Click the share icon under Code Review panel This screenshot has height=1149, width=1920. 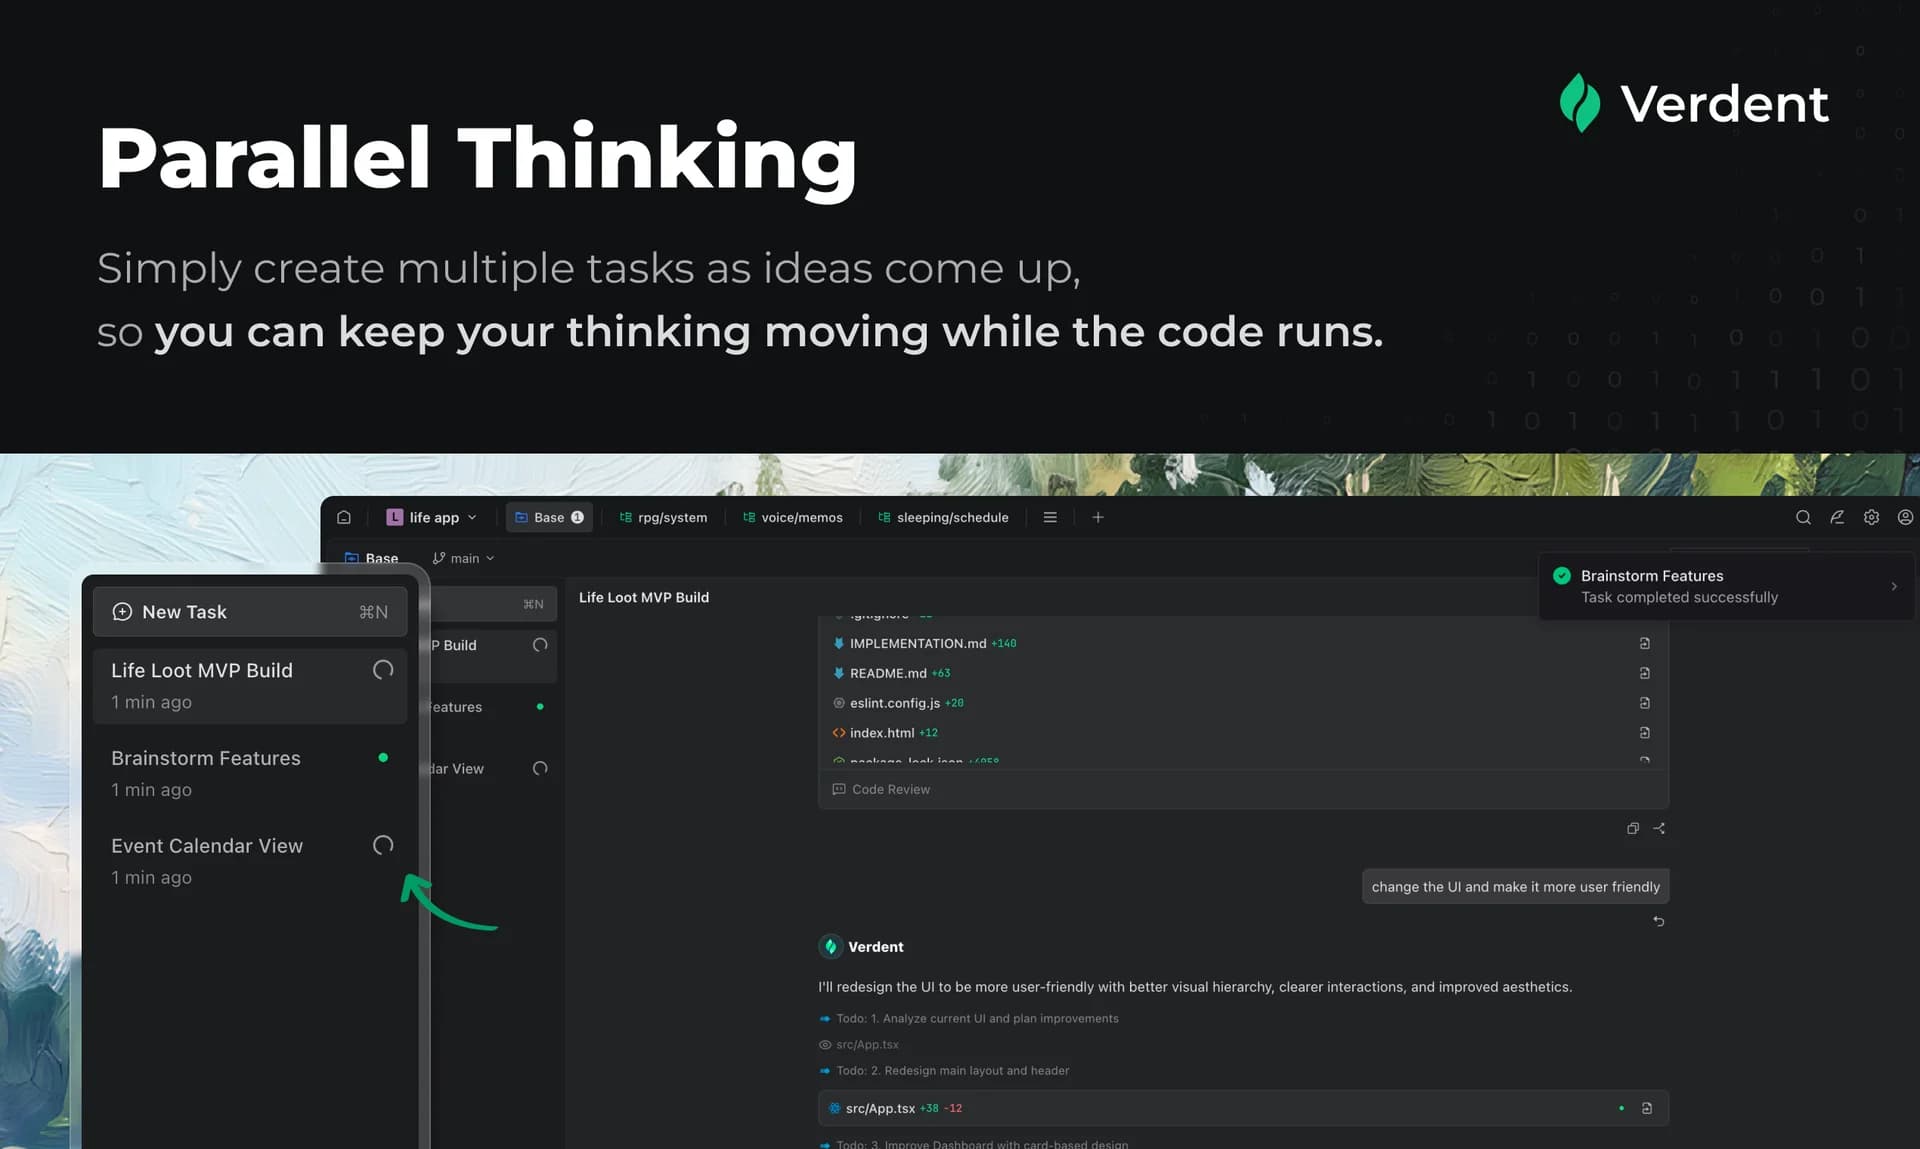coord(1659,828)
